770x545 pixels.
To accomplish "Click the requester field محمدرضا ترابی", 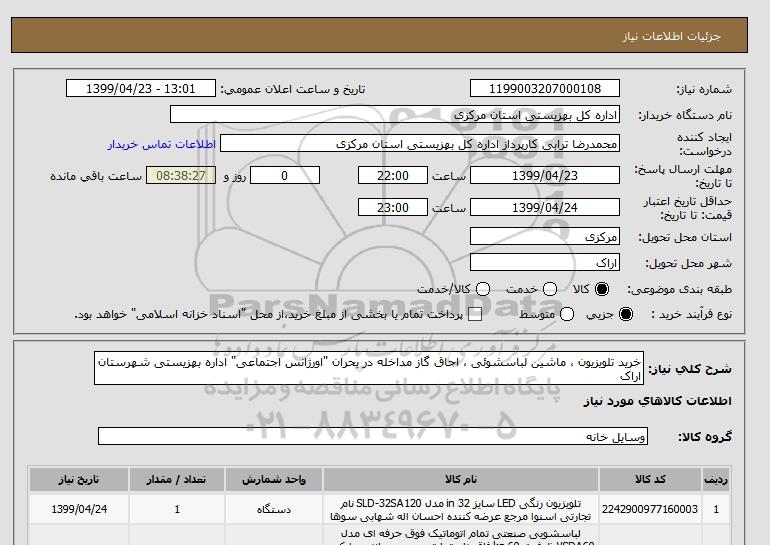I will pyautogui.click(x=420, y=144).
